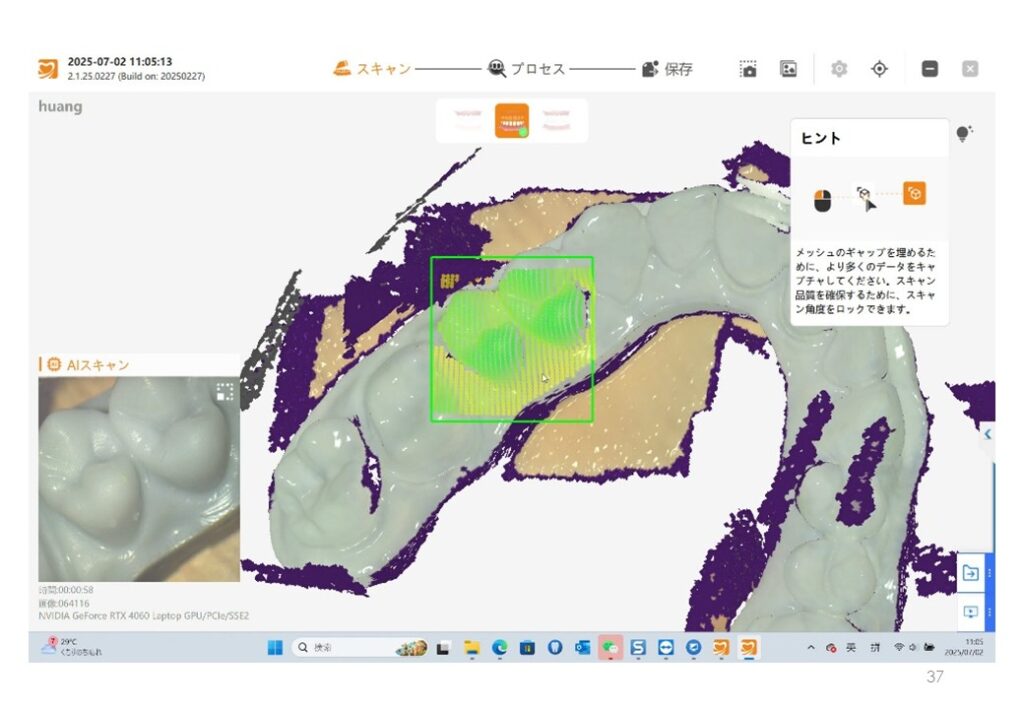The width and height of the screenshot is (1024, 709).
Task: Click the orange cube icon in hint panel
Action: coord(914,194)
